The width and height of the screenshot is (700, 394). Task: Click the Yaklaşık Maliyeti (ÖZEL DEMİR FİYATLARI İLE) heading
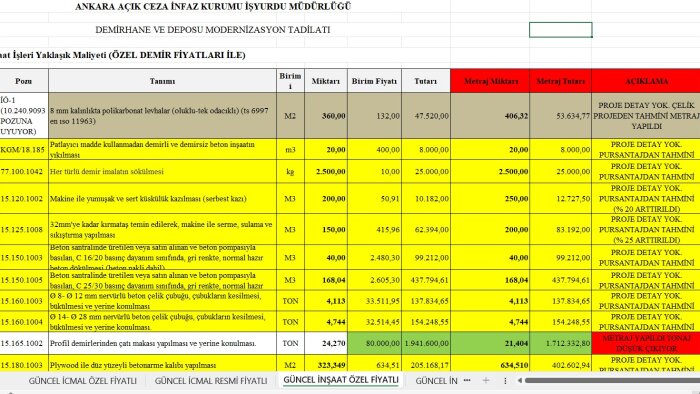coord(123,55)
